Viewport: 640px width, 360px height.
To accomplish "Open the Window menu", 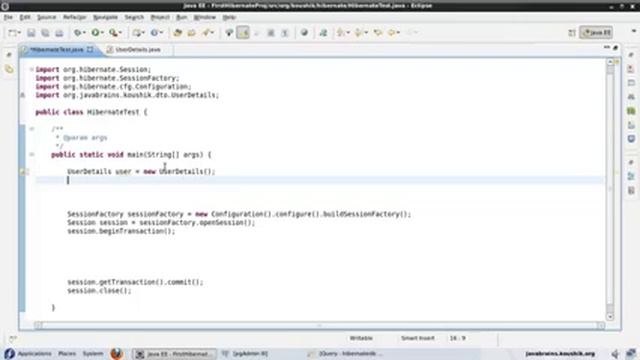I will pyautogui.click(x=204, y=17).
